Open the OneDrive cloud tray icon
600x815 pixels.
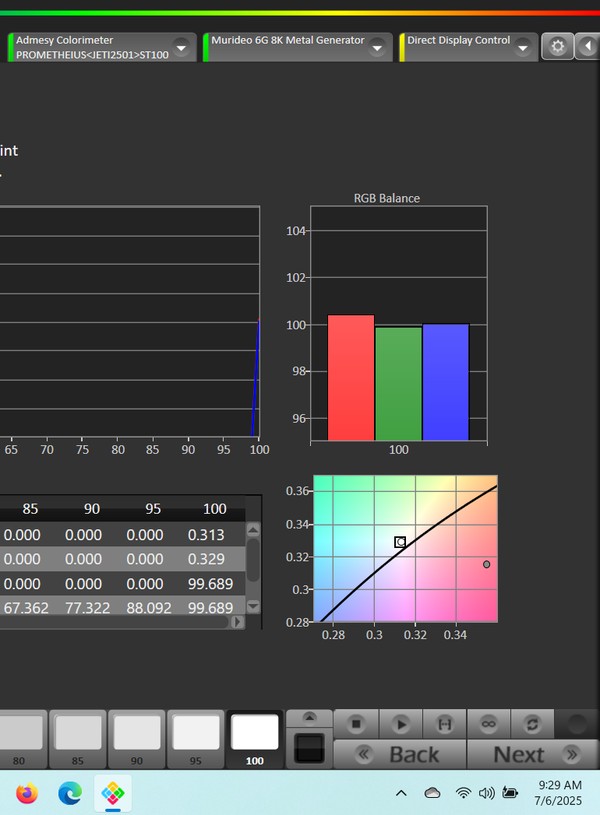[x=432, y=793]
